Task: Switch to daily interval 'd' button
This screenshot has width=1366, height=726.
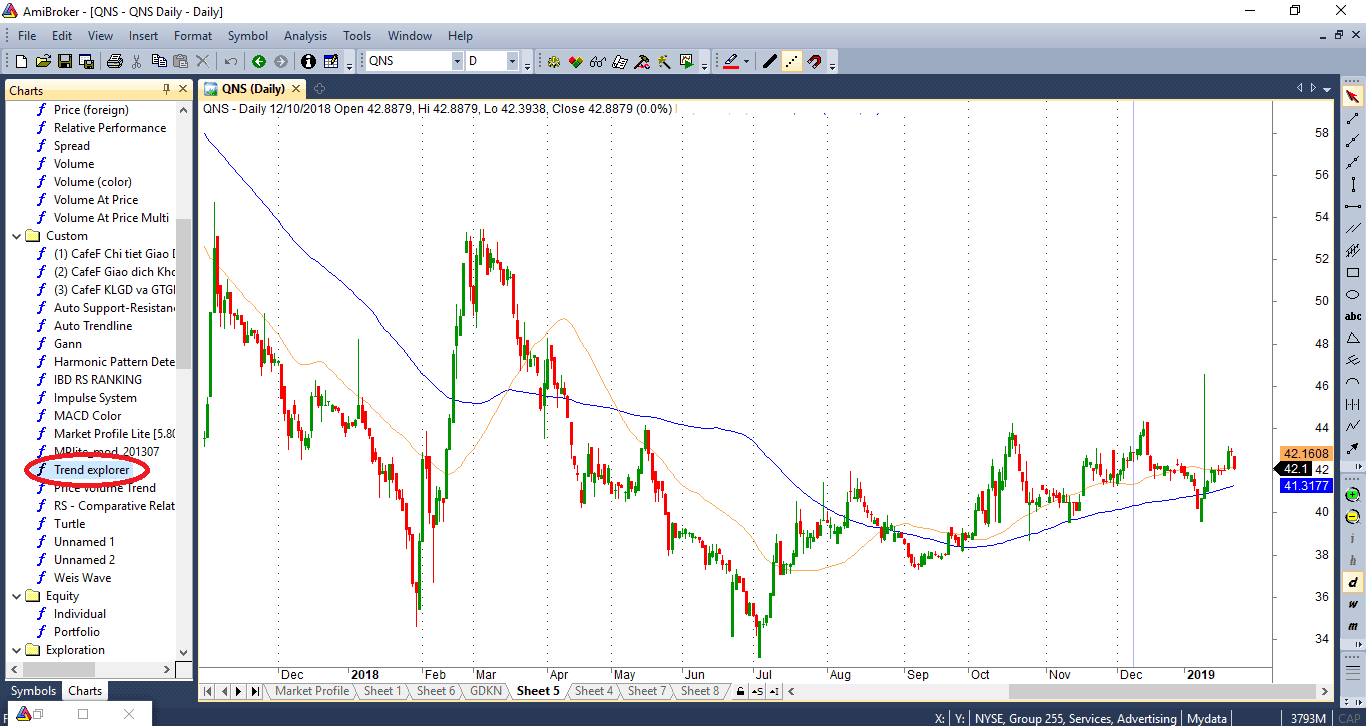Action: pos(1353,582)
